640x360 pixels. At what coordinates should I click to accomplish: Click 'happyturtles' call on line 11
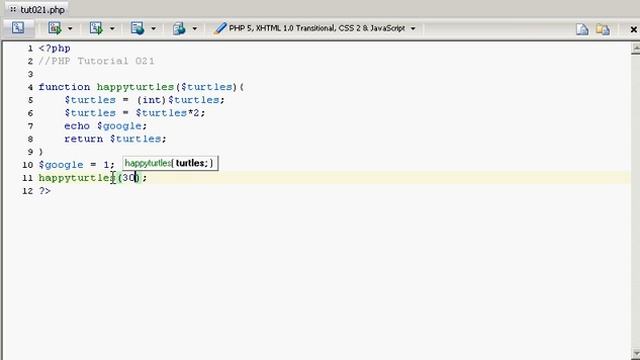click(x=77, y=178)
